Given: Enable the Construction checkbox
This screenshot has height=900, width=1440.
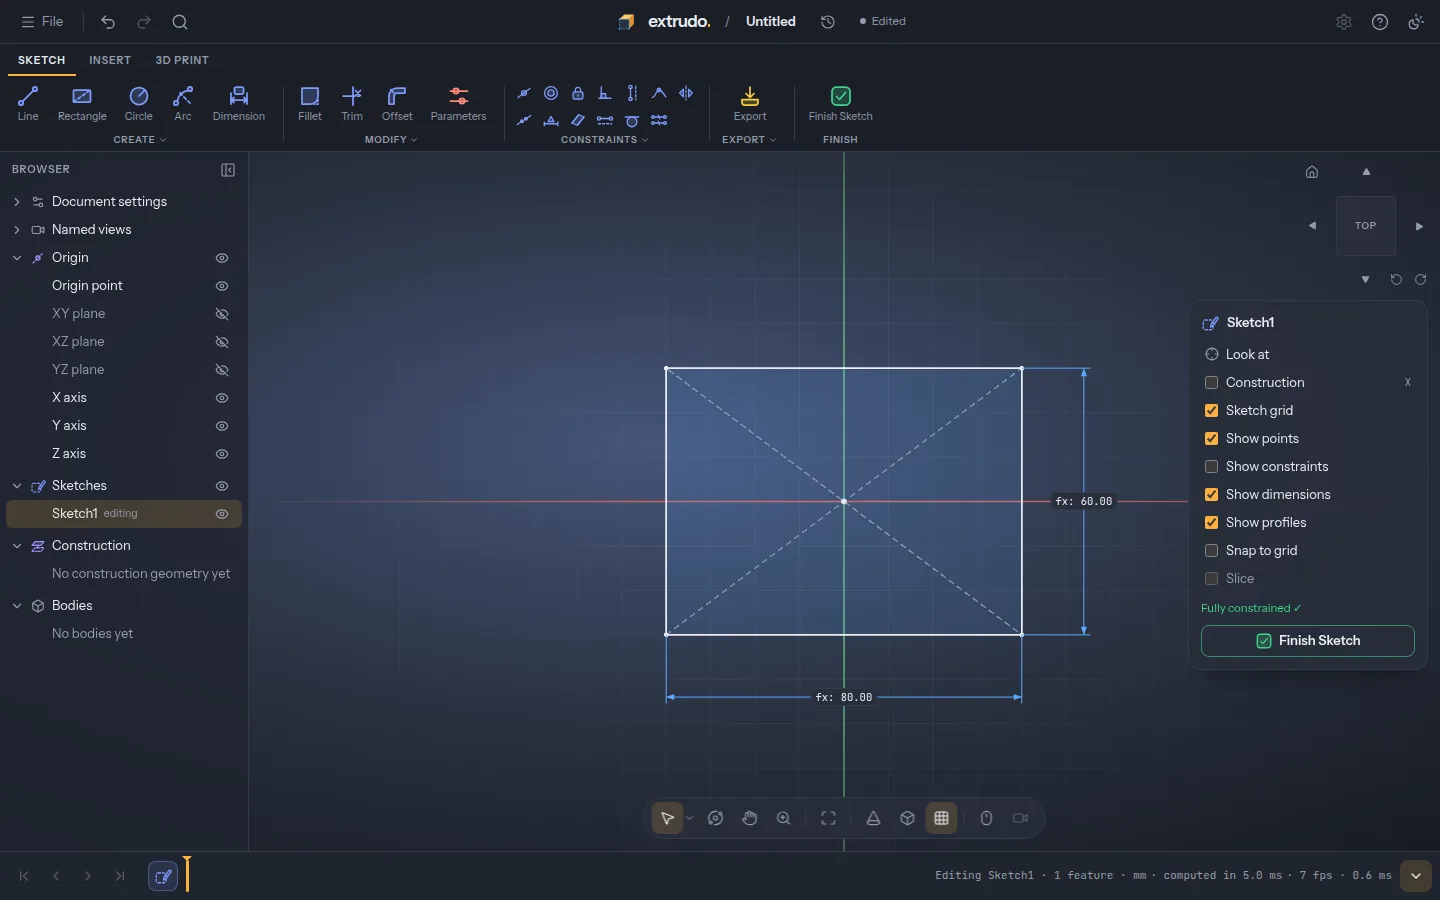Looking at the screenshot, I should point(1211,383).
